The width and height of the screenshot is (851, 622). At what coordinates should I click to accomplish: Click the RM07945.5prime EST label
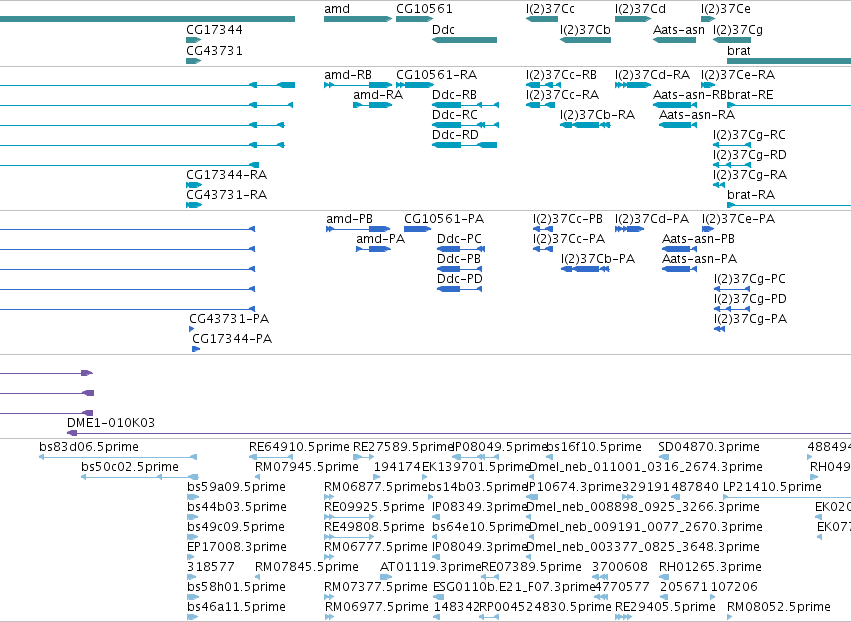307,467
